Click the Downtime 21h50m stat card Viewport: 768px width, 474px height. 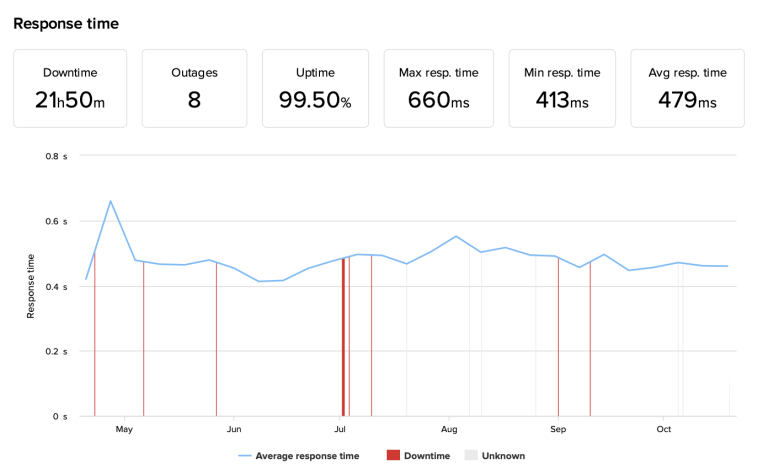(x=70, y=88)
